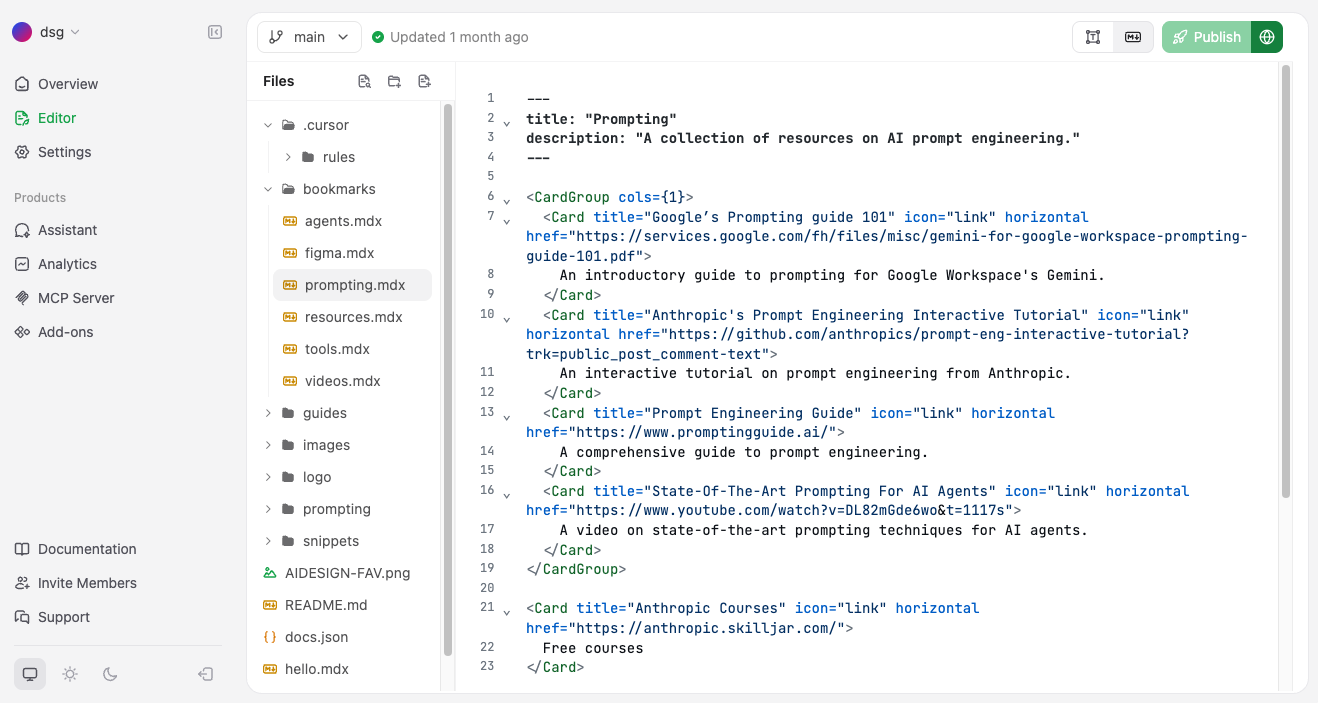The width and height of the screenshot is (1318, 703).
Task: Click the Files panel heading
Action: coord(279,81)
